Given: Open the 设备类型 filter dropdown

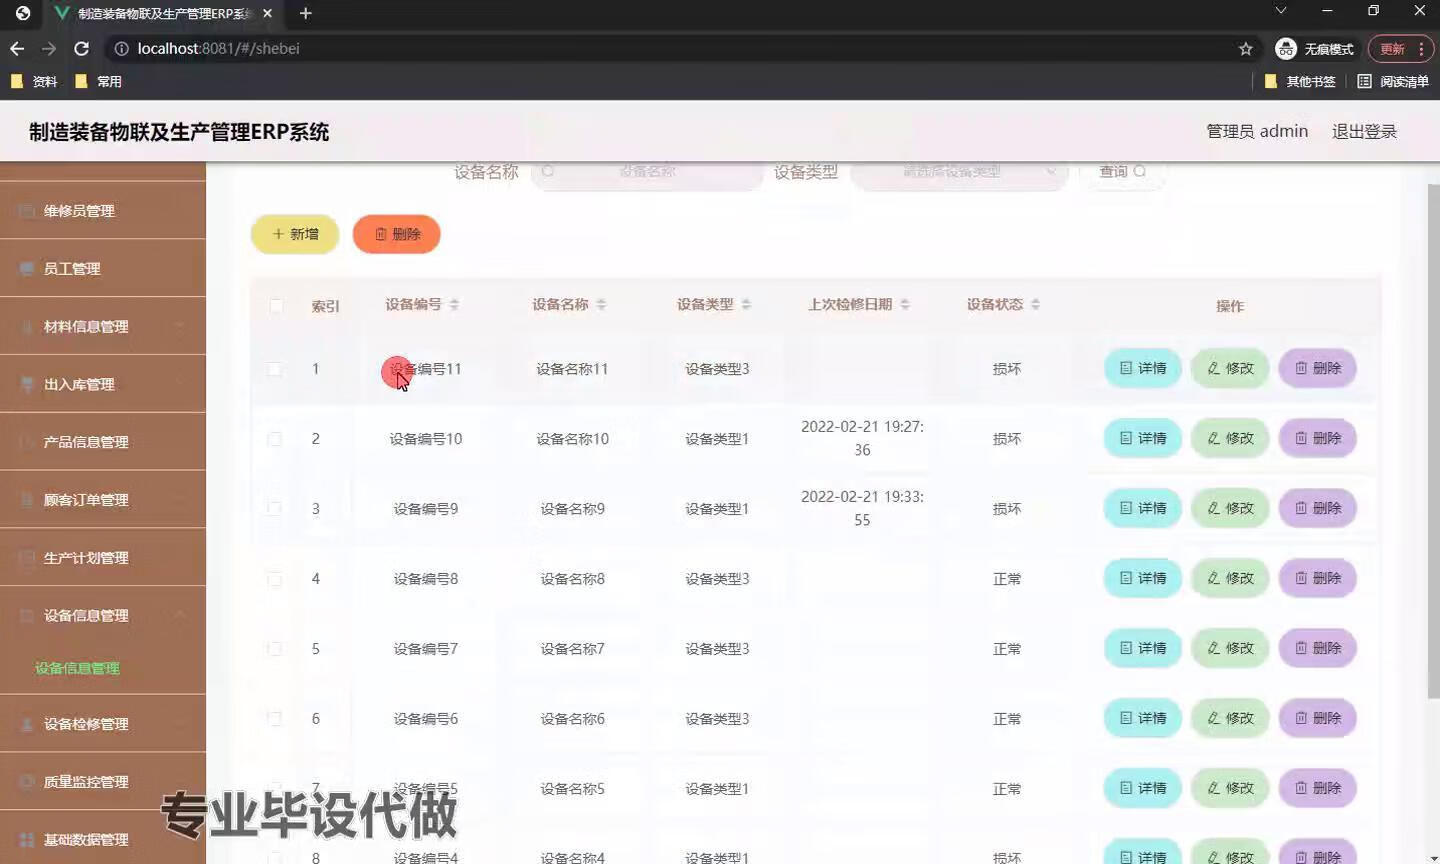Looking at the screenshot, I should click(x=959, y=172).
